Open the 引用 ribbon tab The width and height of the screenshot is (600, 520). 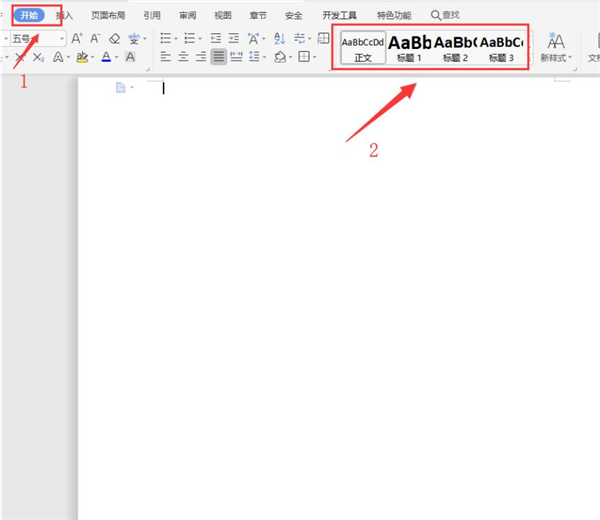[152, 15]
